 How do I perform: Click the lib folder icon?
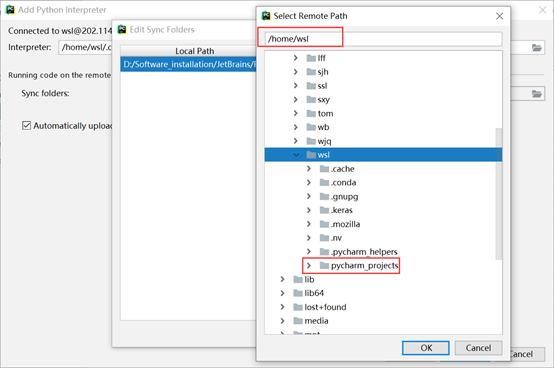(x=298, y=279)
